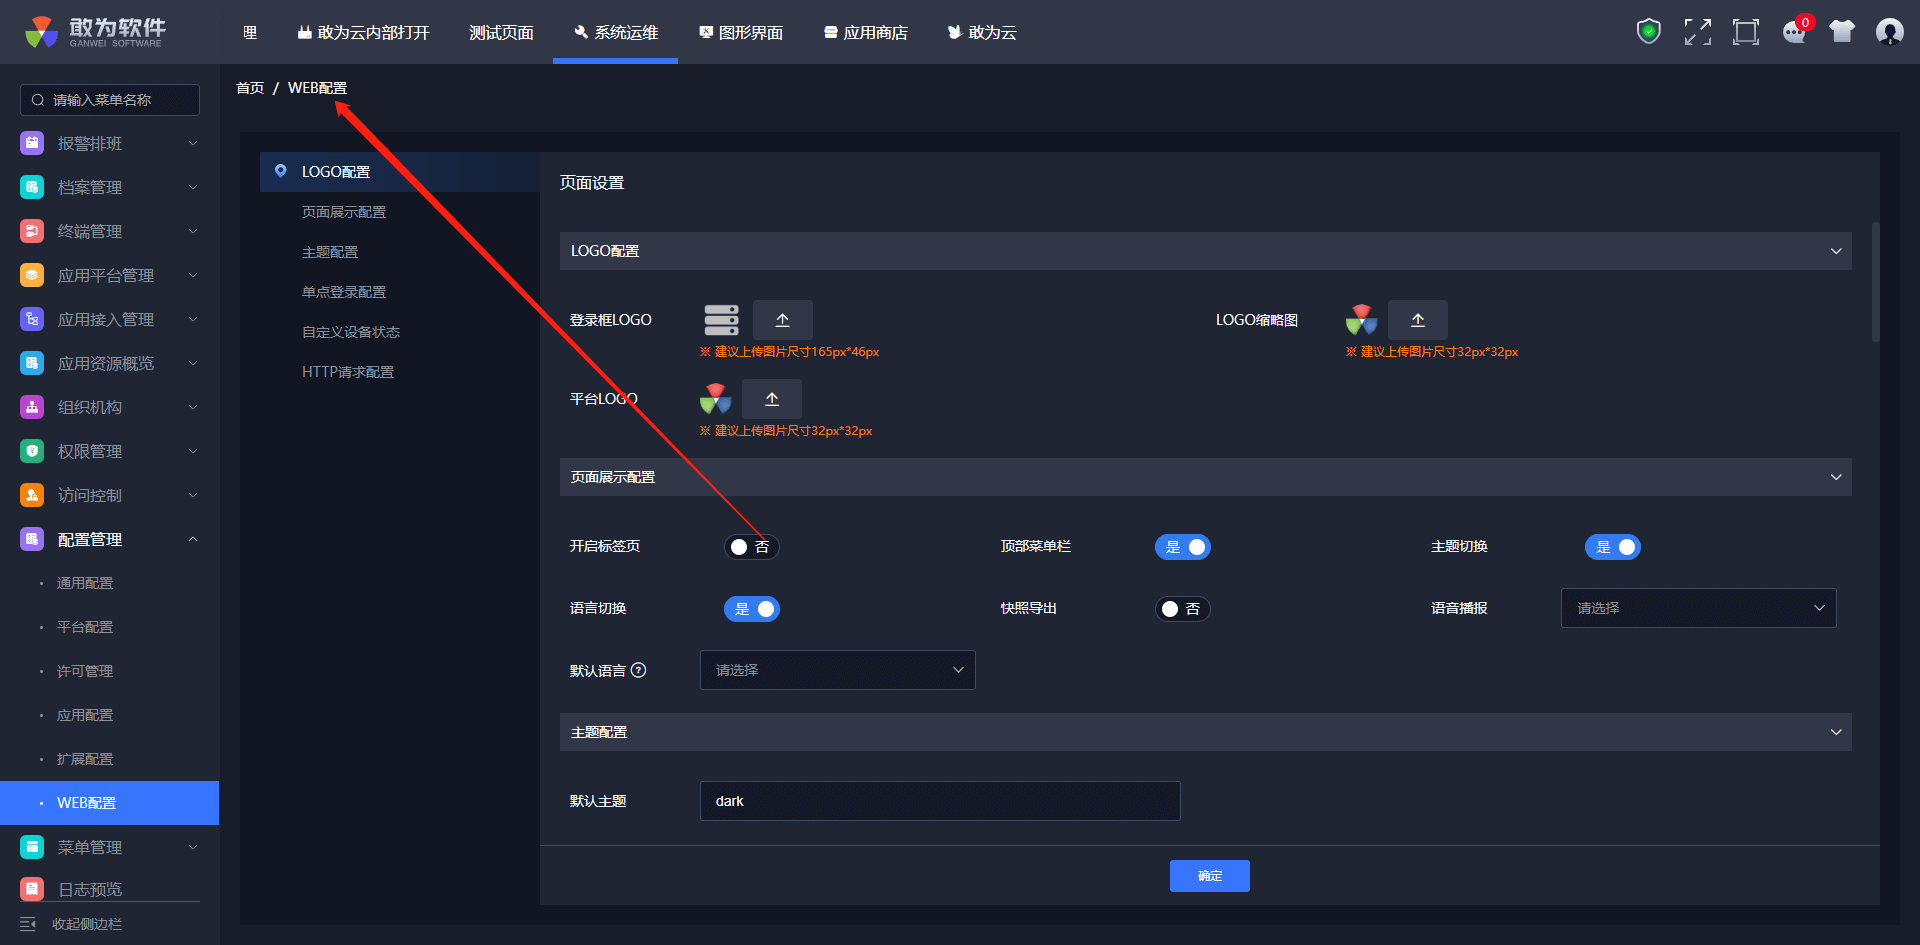Open the 应用商店 top menu

(x=866, y=33)
